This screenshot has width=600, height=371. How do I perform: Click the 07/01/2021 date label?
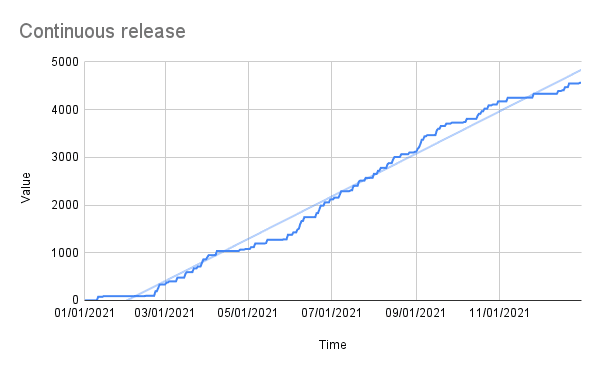coord(331,313)
